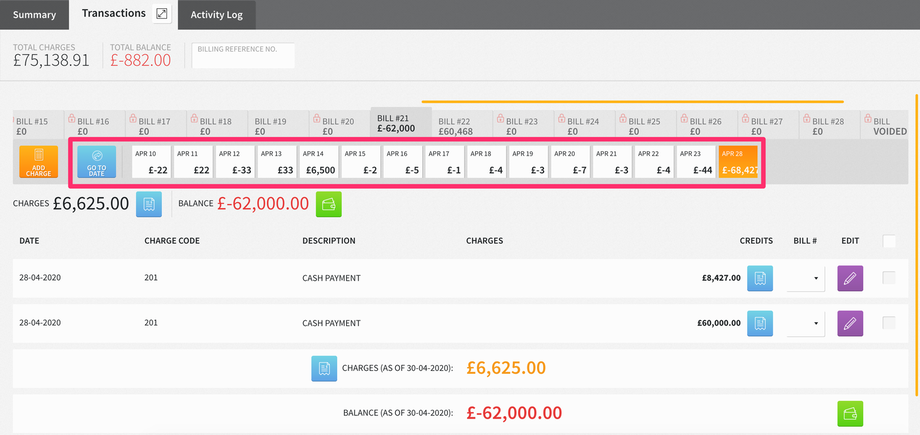Select the APR 12 date tile
The height and width of the screenshot is (435, 920).
(x=235, y=162)
